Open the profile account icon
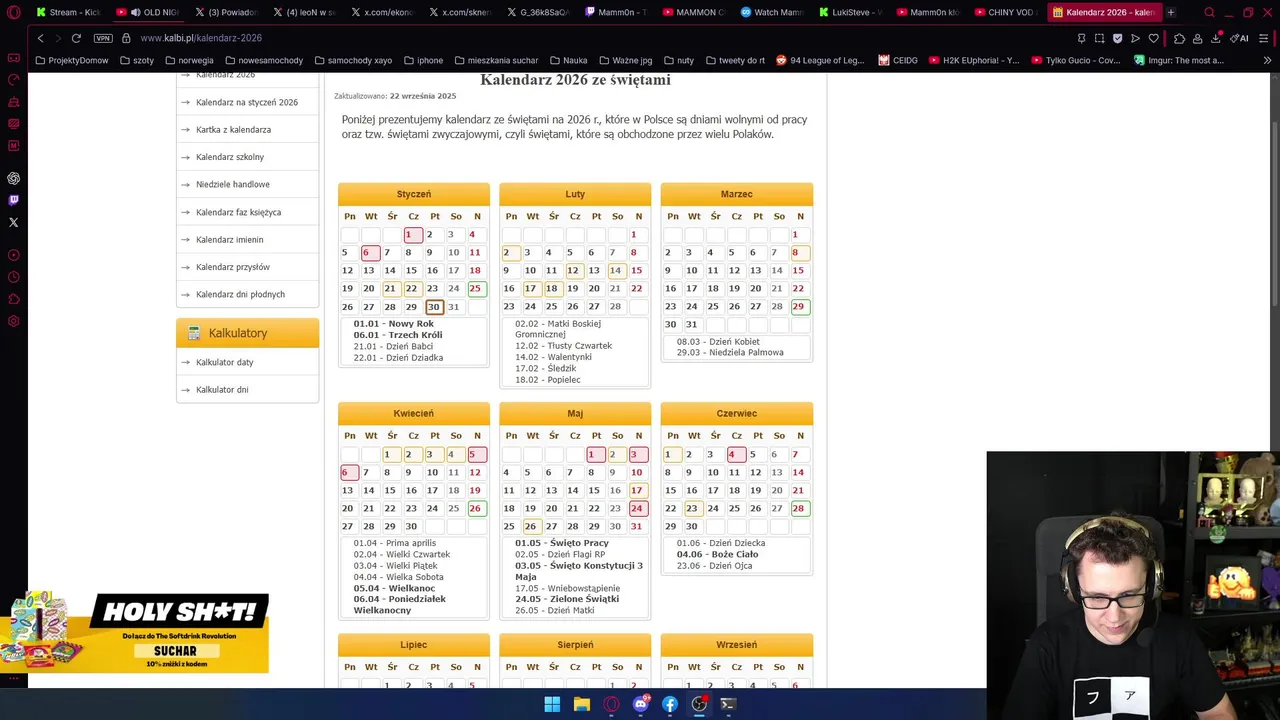This screenshot has width=1280, height=720. coord(1197,38)
